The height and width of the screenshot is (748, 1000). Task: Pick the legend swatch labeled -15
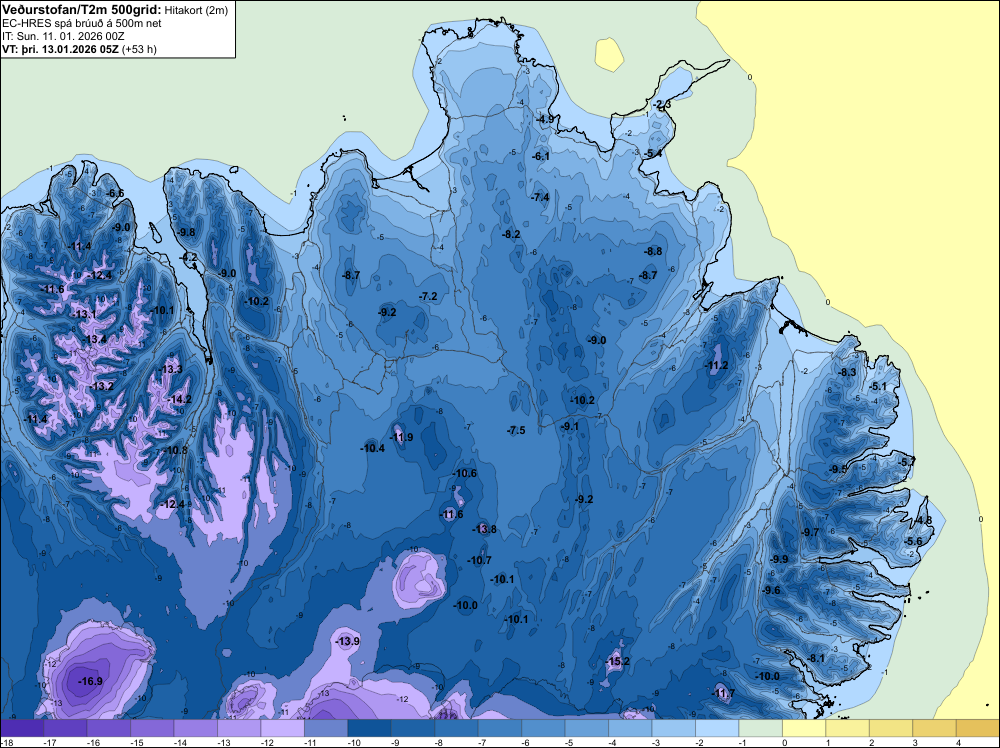(x=152, y=728)
